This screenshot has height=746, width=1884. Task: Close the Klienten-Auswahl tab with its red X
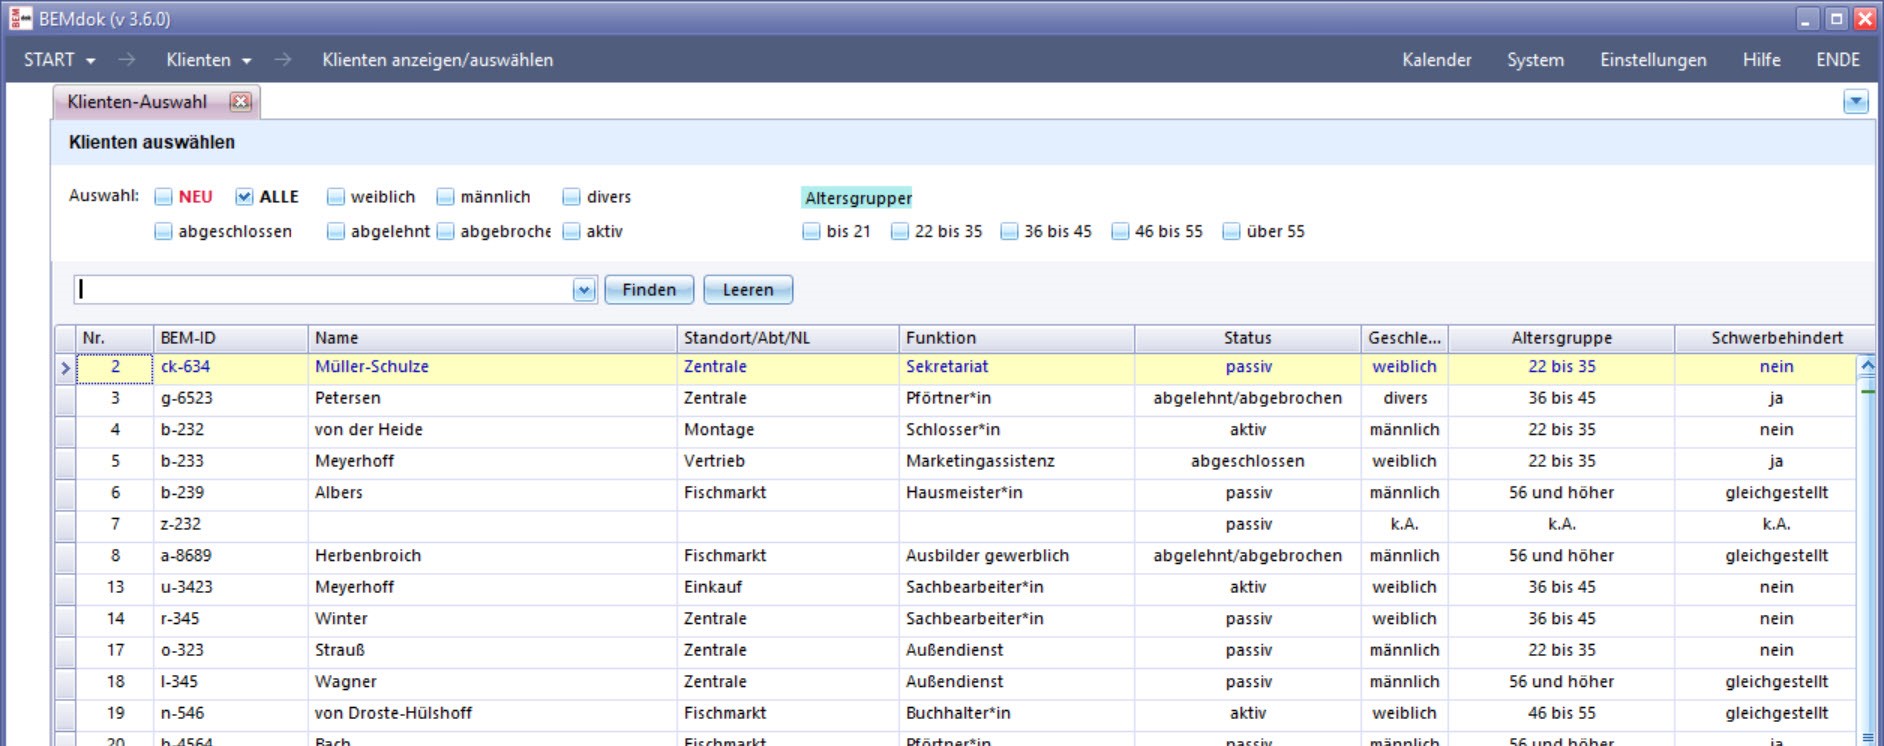240,101
